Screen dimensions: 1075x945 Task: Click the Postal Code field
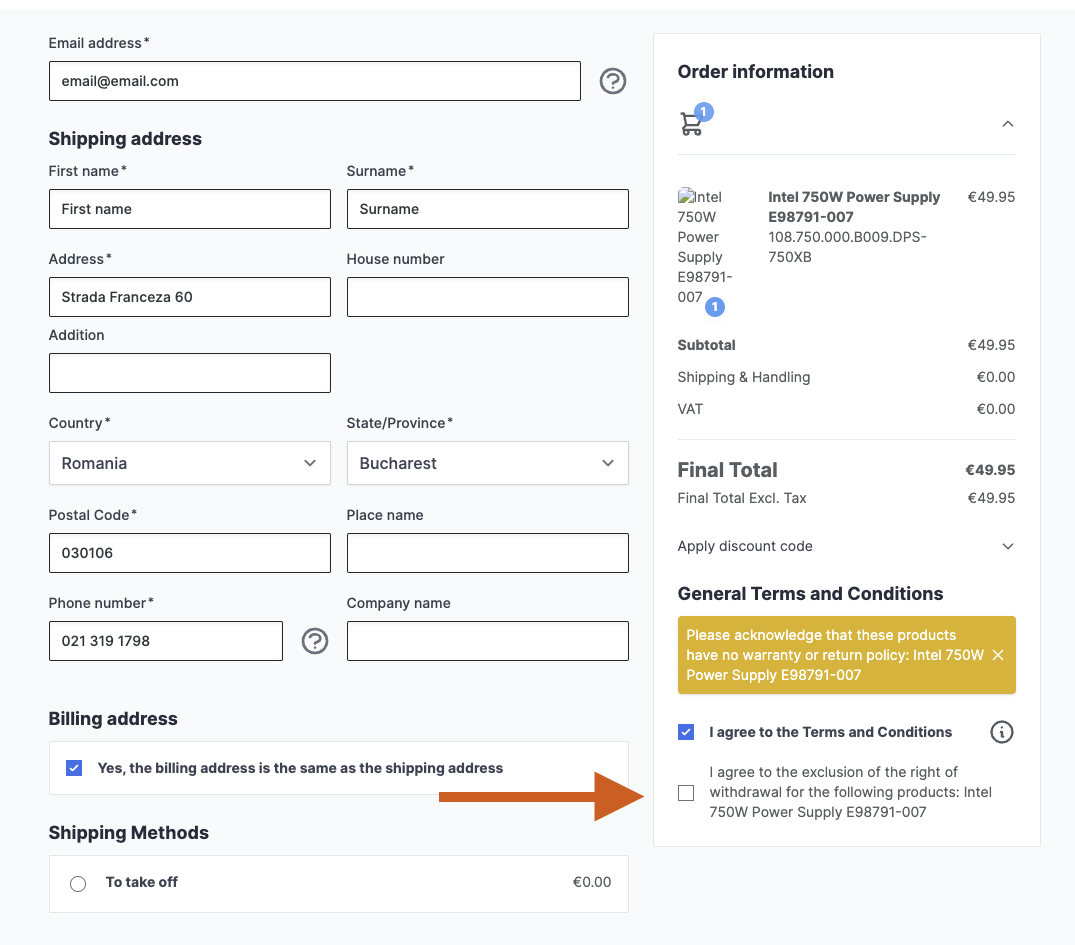point(189,553)
